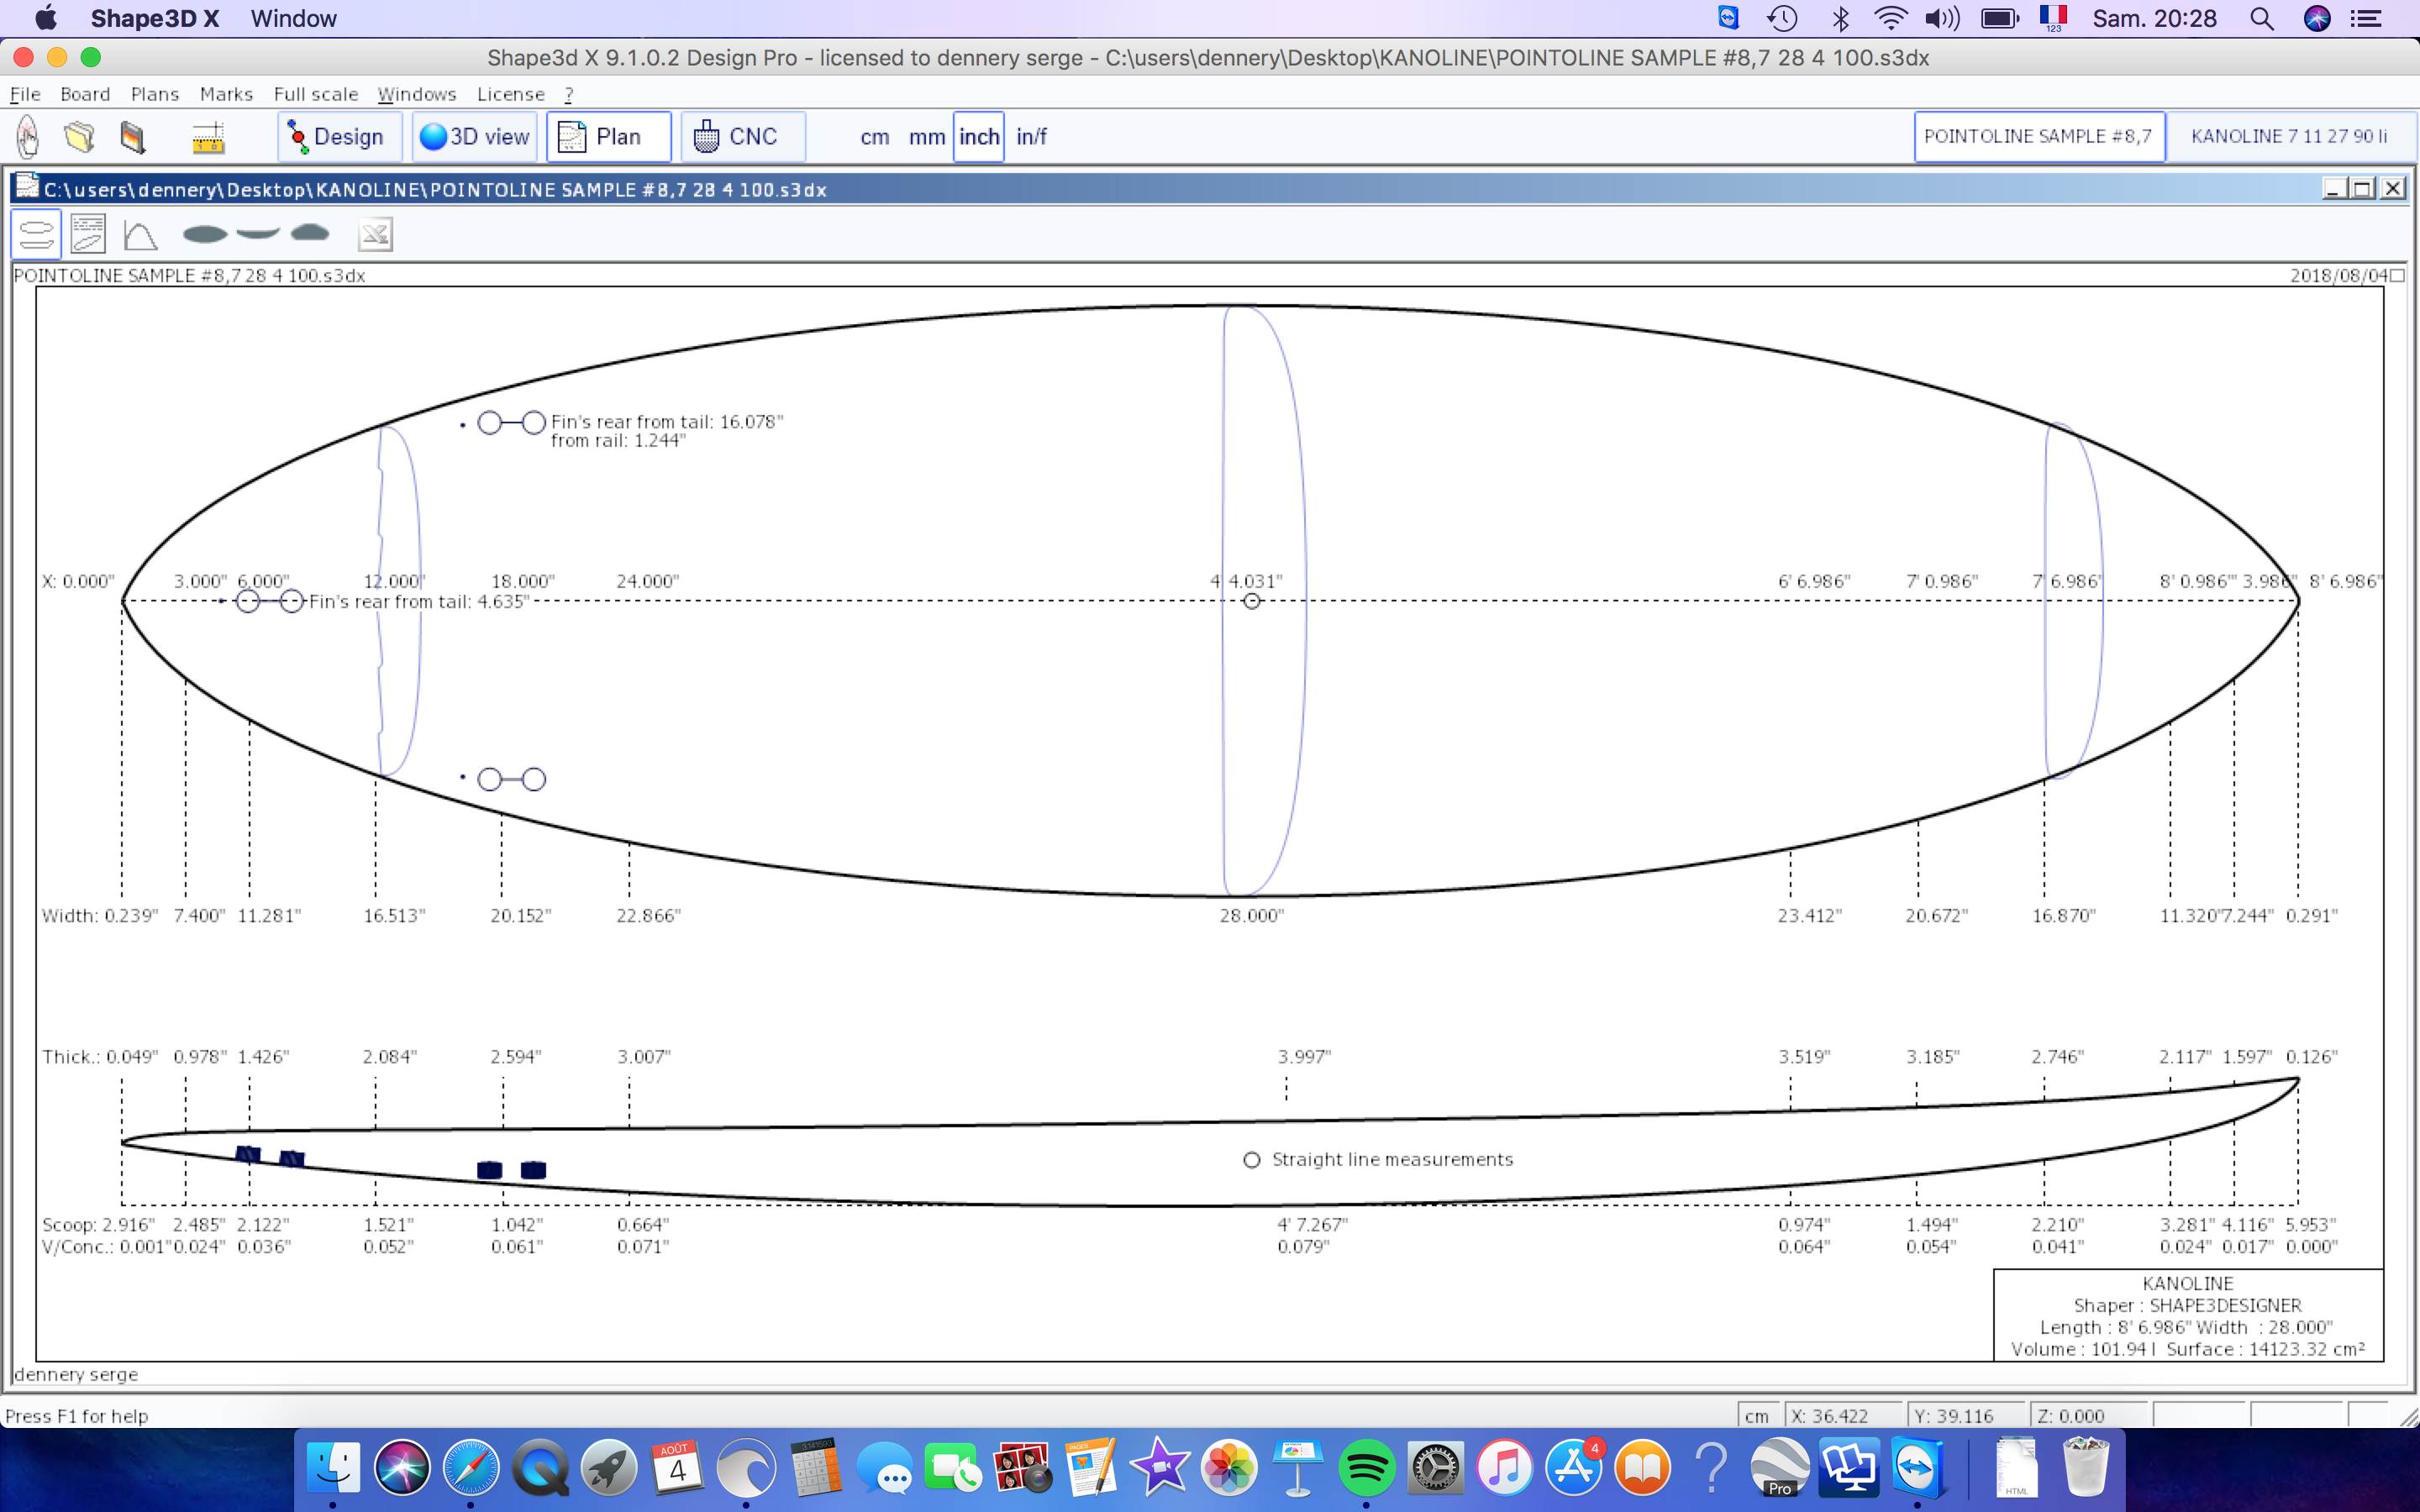The height and width of the screenshot is (1512, 2420).
Task: Switch units to mm
Action: [926, 137]
